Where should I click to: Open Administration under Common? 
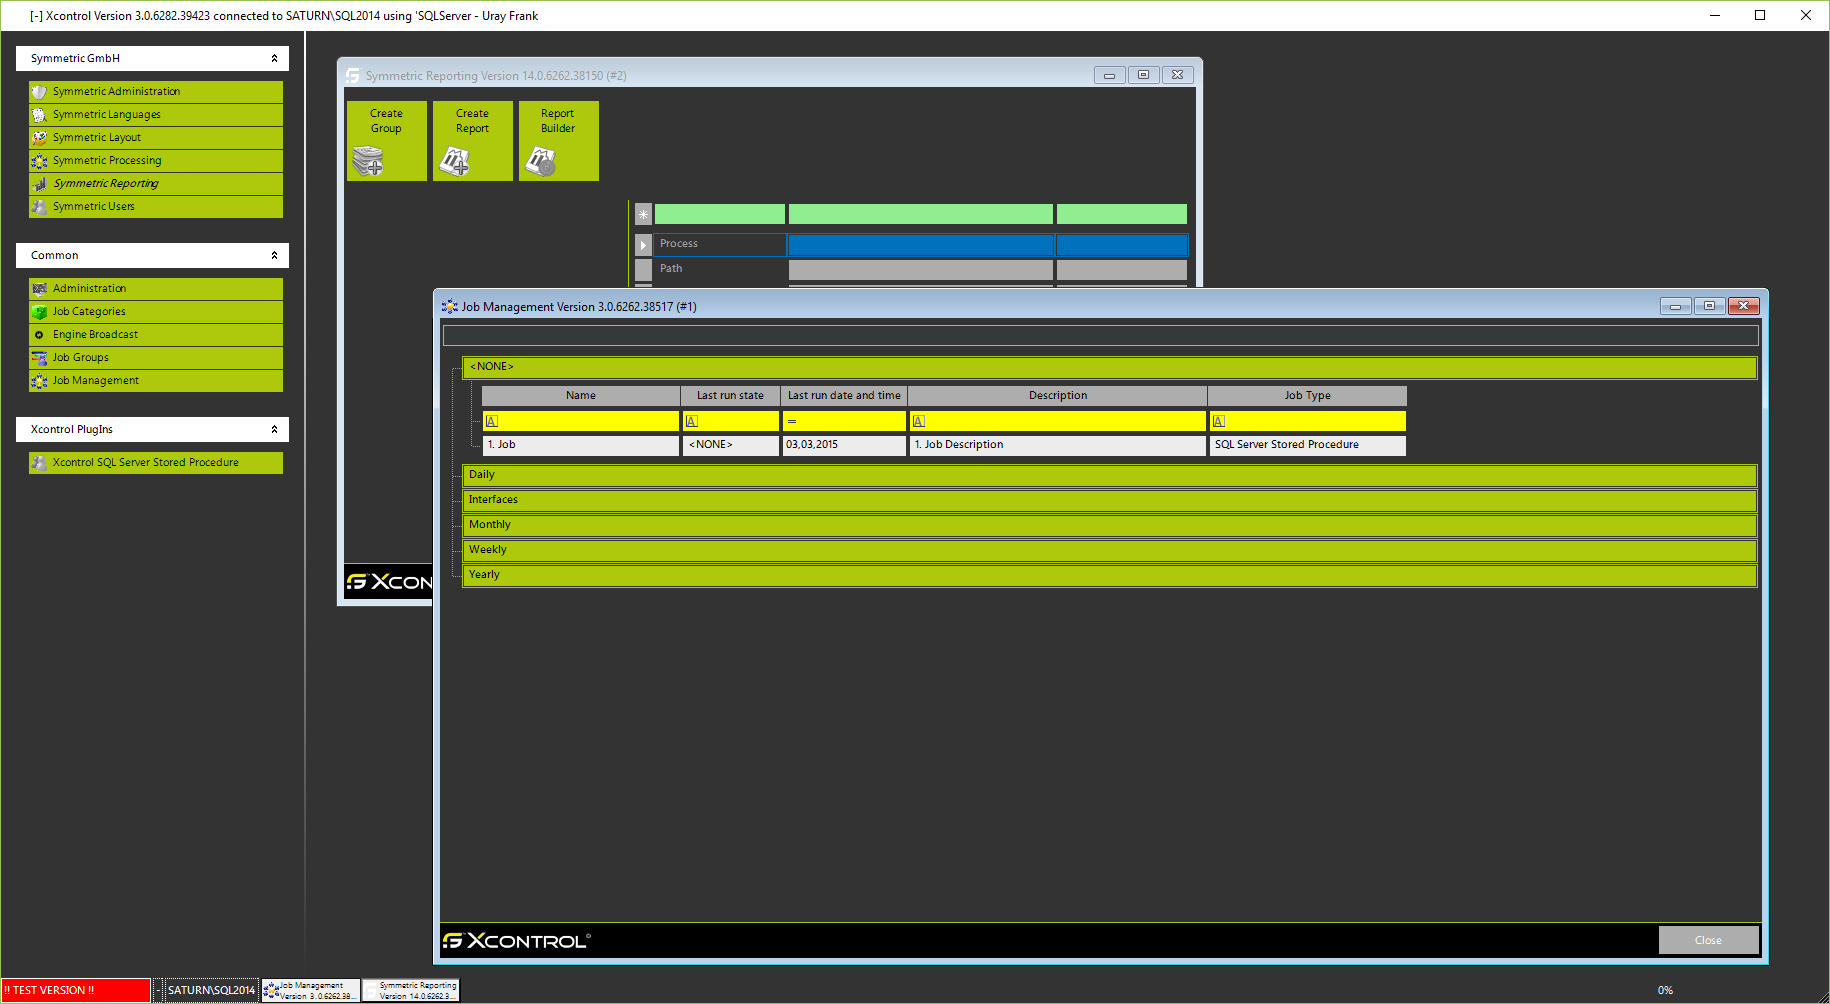[x=156, y=289]
